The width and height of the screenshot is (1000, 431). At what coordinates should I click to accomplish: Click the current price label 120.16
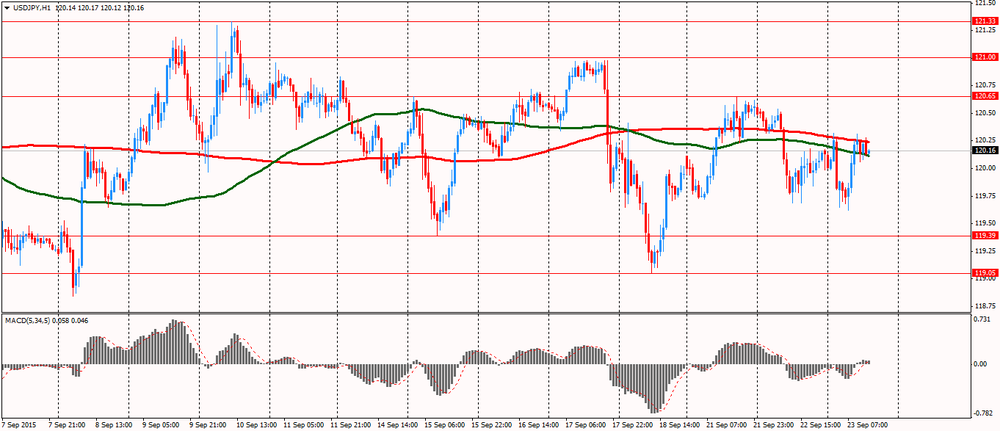[985, 150]
